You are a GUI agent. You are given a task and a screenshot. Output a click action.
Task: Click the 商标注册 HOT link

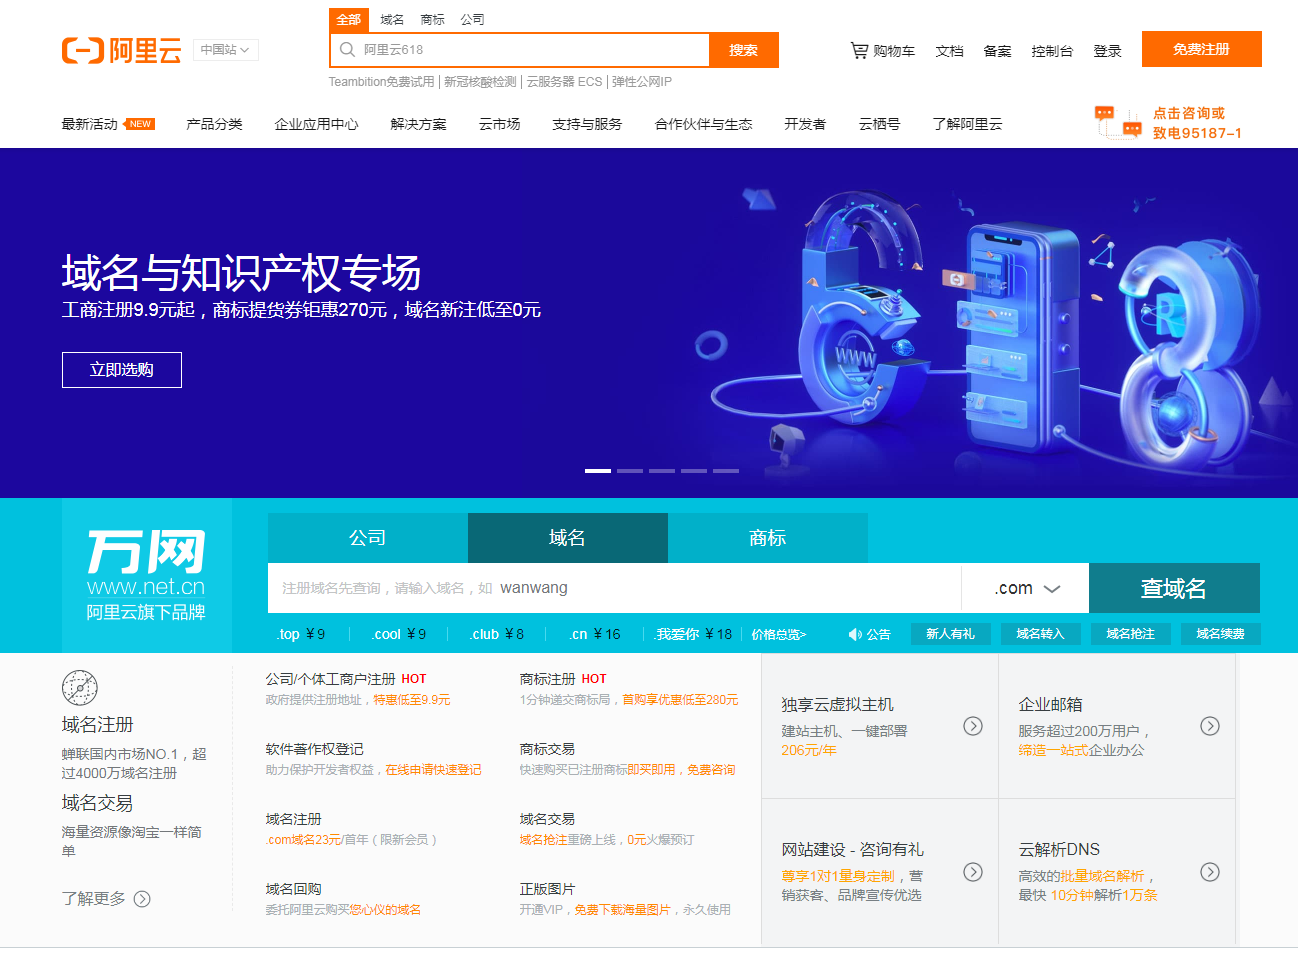click(x=563, y=679)
